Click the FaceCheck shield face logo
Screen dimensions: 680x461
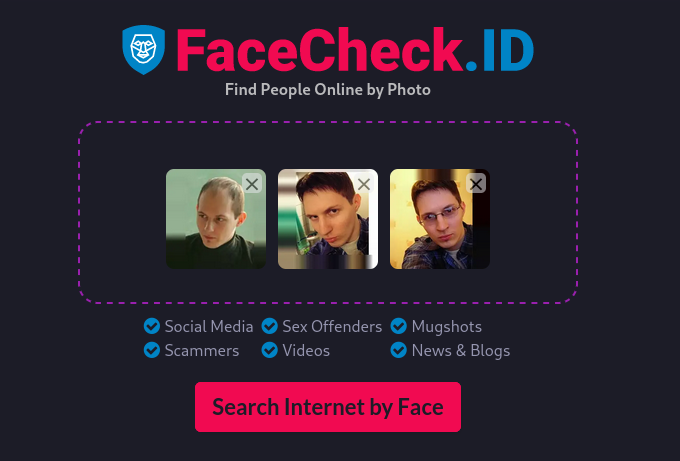[x=144, y=49]
